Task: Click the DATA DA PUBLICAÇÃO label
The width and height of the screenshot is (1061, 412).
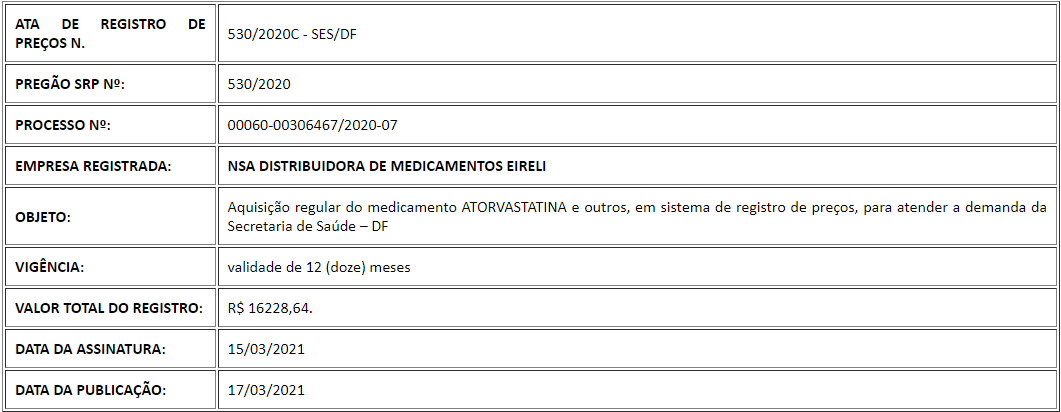Action: point(90,390)
